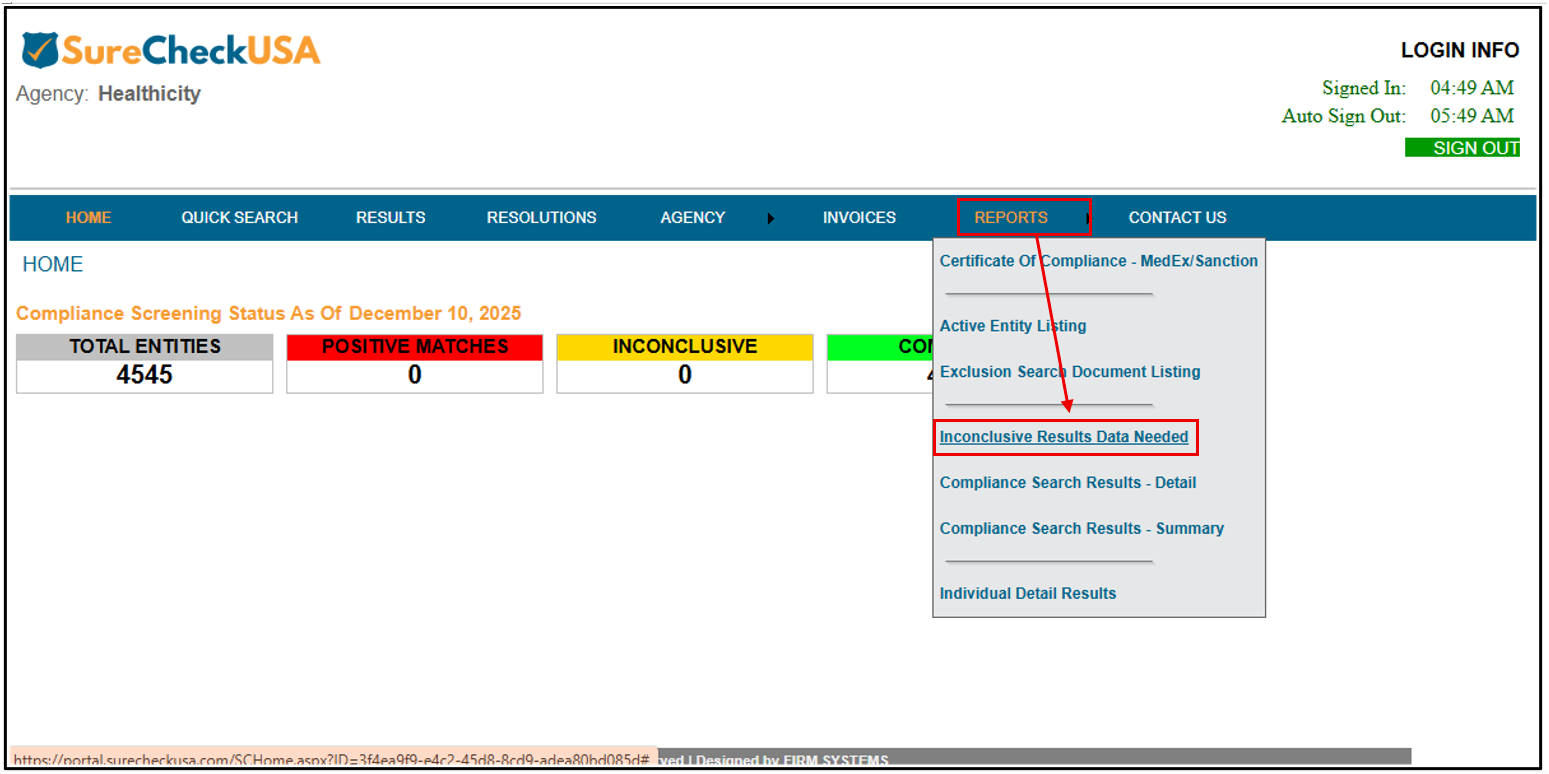Click the green SIGN OUT button
The image size is (1549, 774).
(1462, 148)
